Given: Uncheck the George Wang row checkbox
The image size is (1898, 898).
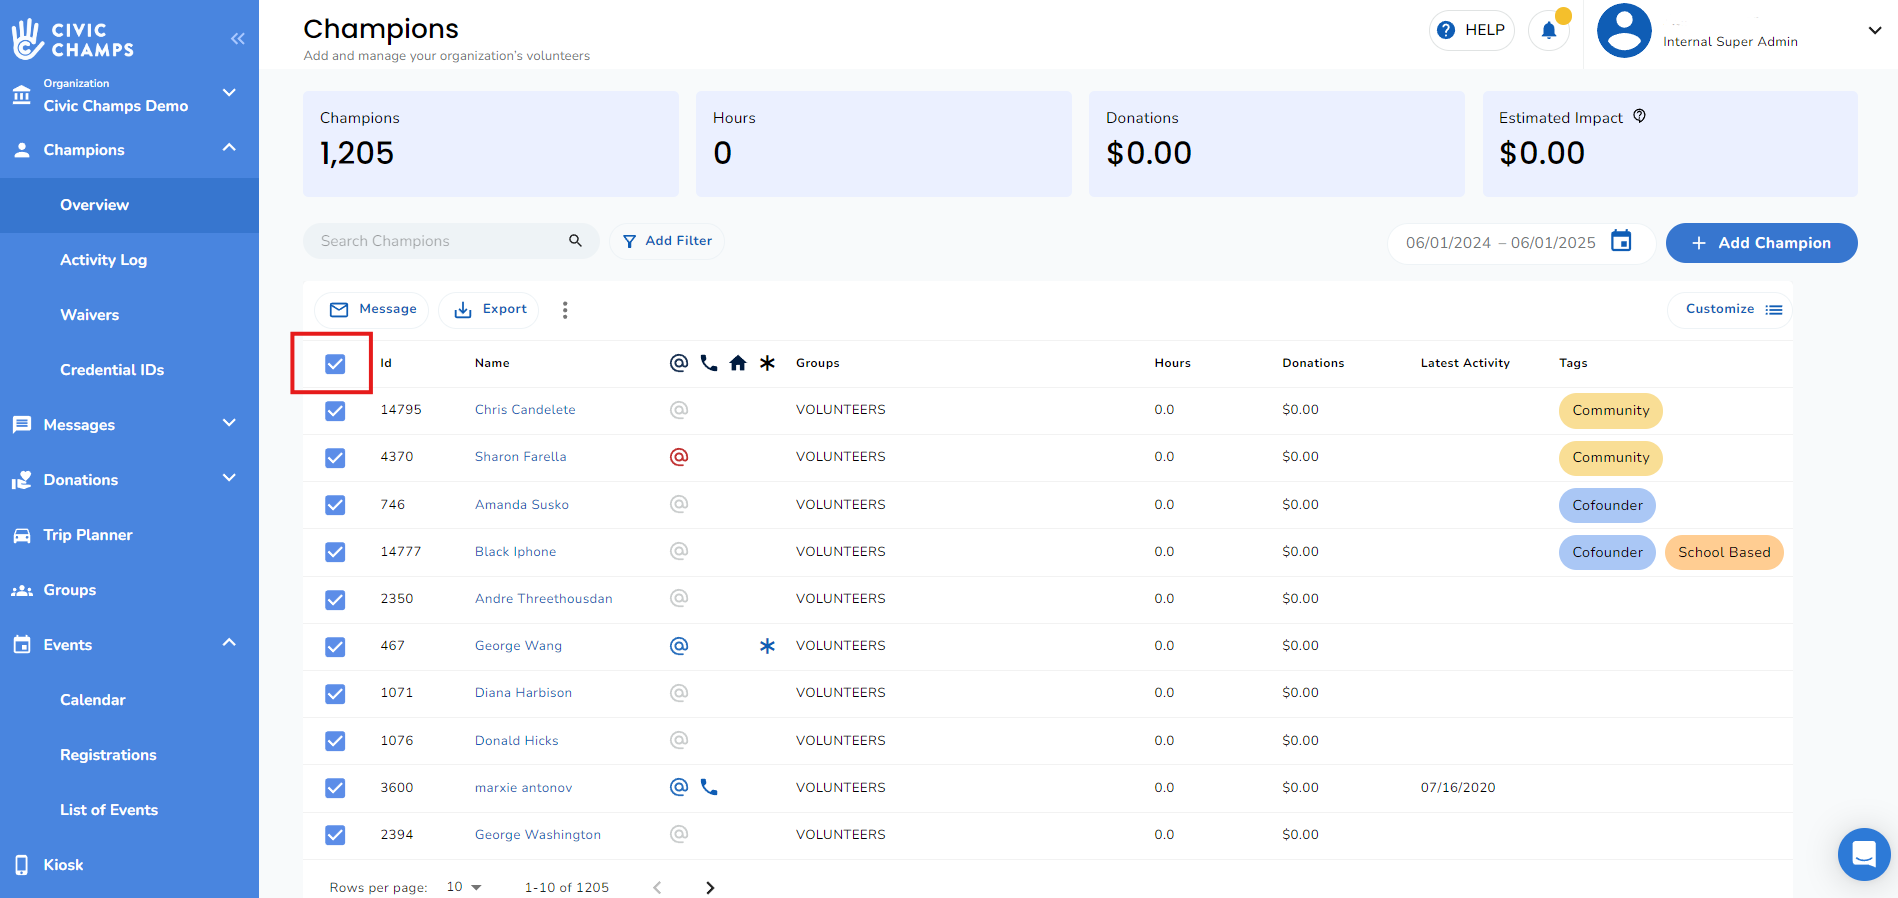Looking at the screenshot, I should click(335, 647).
